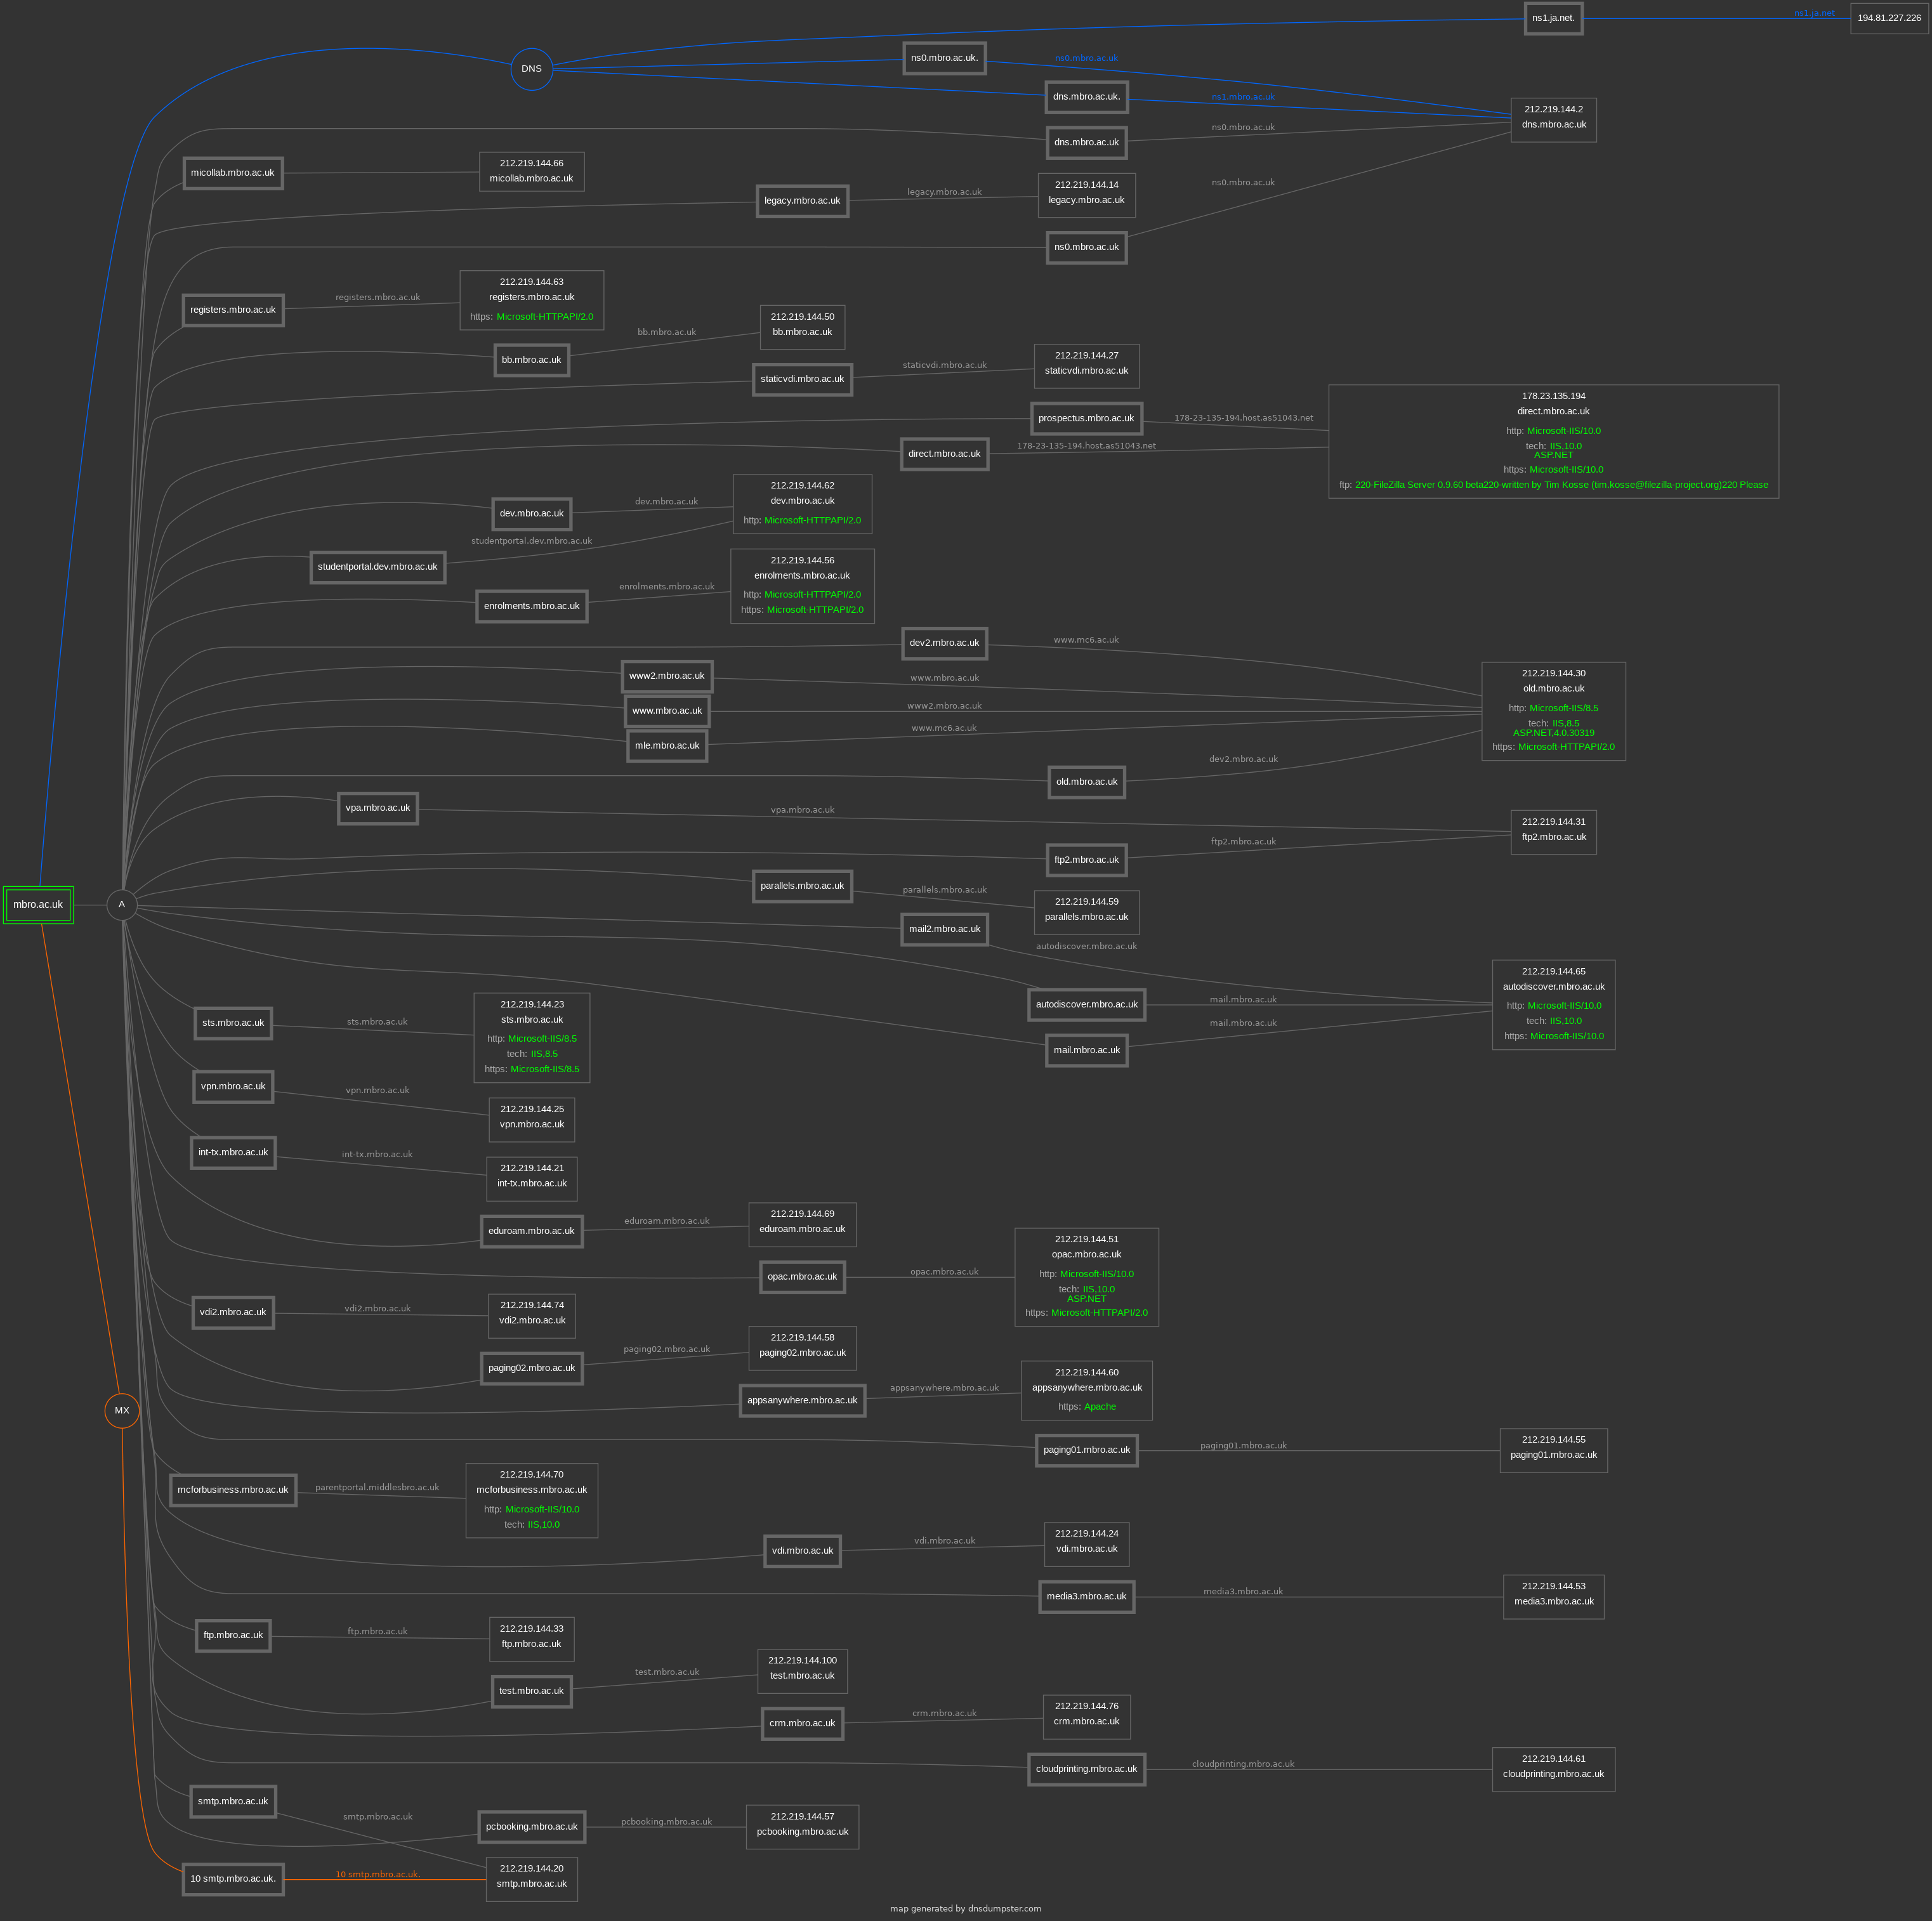Select the mle.mbro.ac.uk host node

(x=667, y=746)
